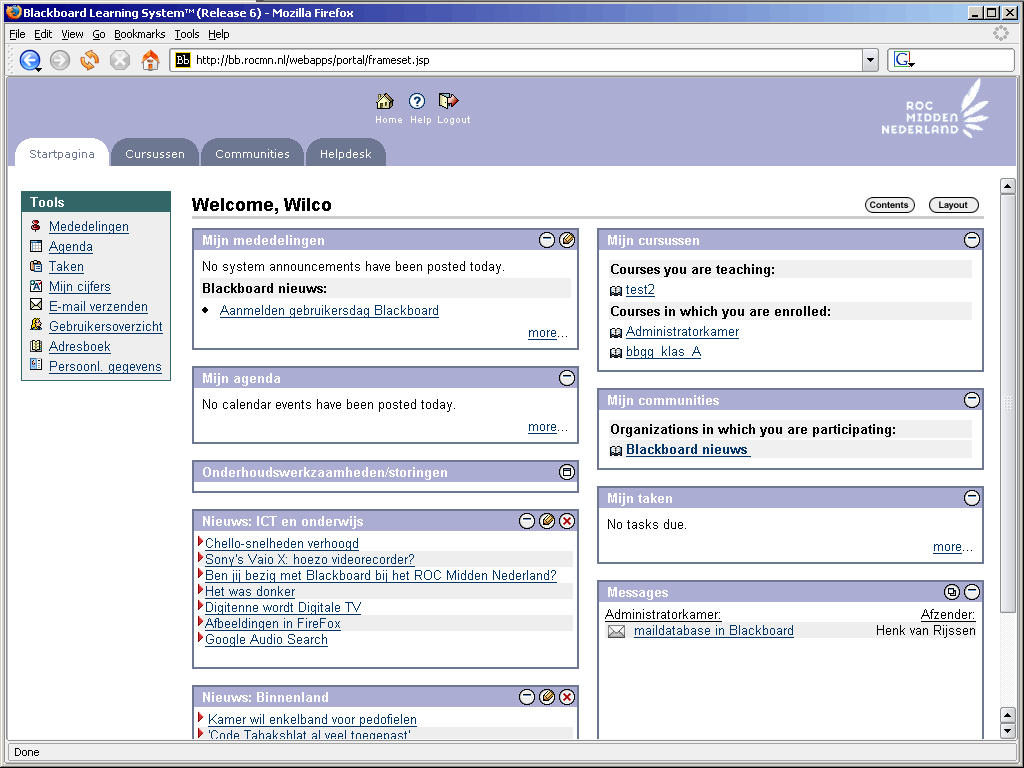Expand the Onderhoudswerkzaamheden/storingen module

coord(567,472)
